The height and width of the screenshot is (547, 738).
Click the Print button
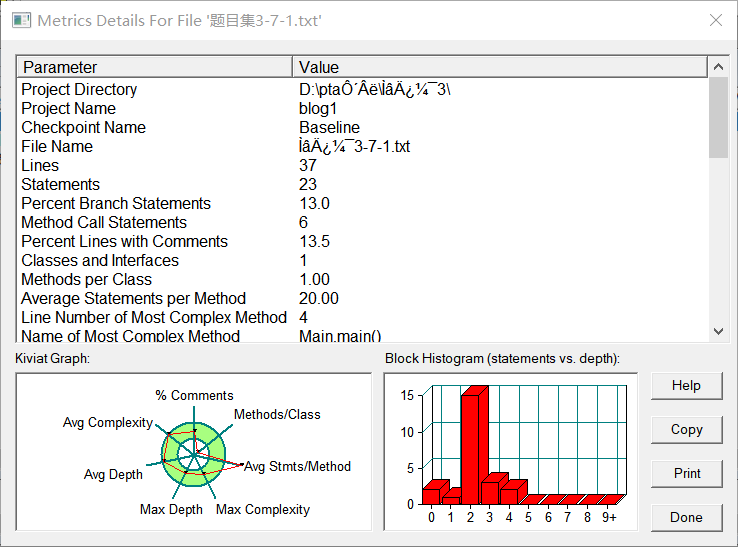coord(686,473)
